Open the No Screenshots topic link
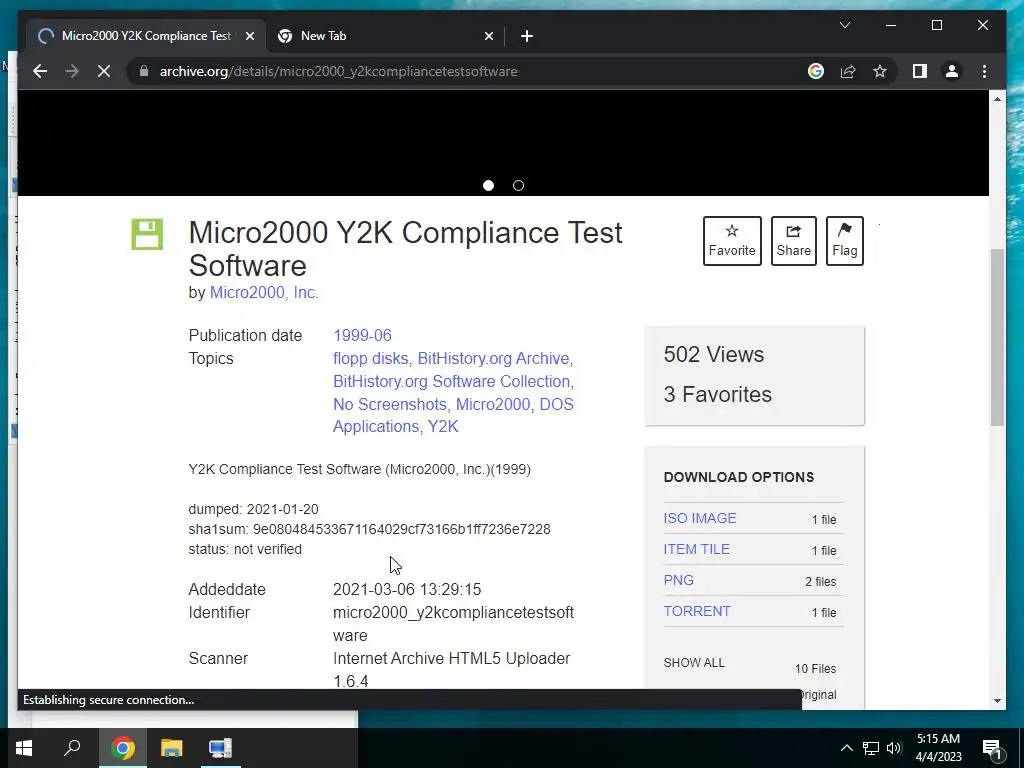 389,404
